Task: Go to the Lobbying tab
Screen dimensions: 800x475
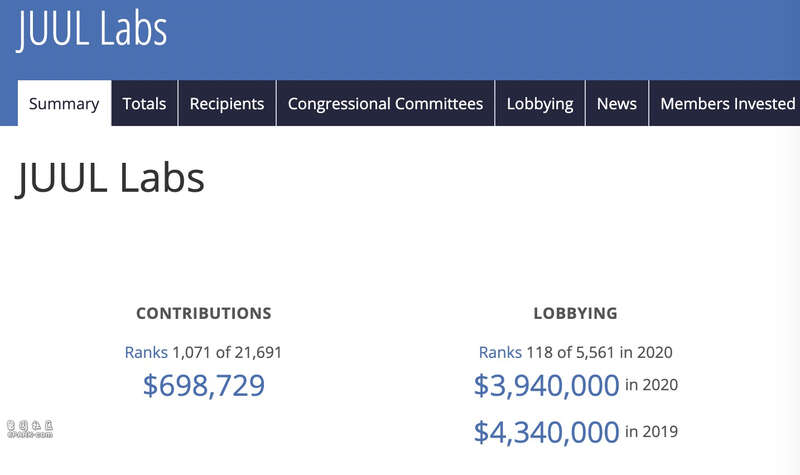Action: point(540,104)
